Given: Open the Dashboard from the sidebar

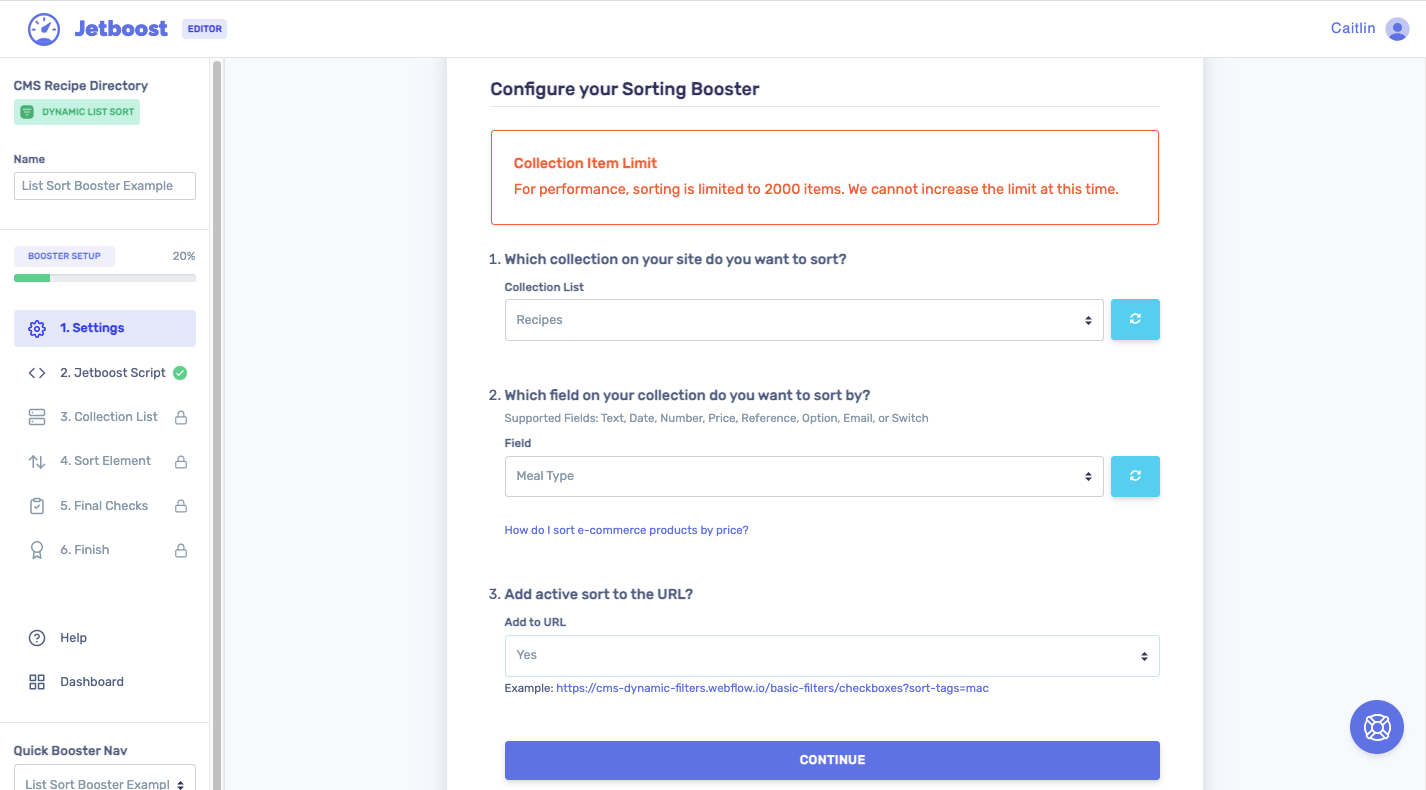Looking at the screenshot, I should click(92, 681).
